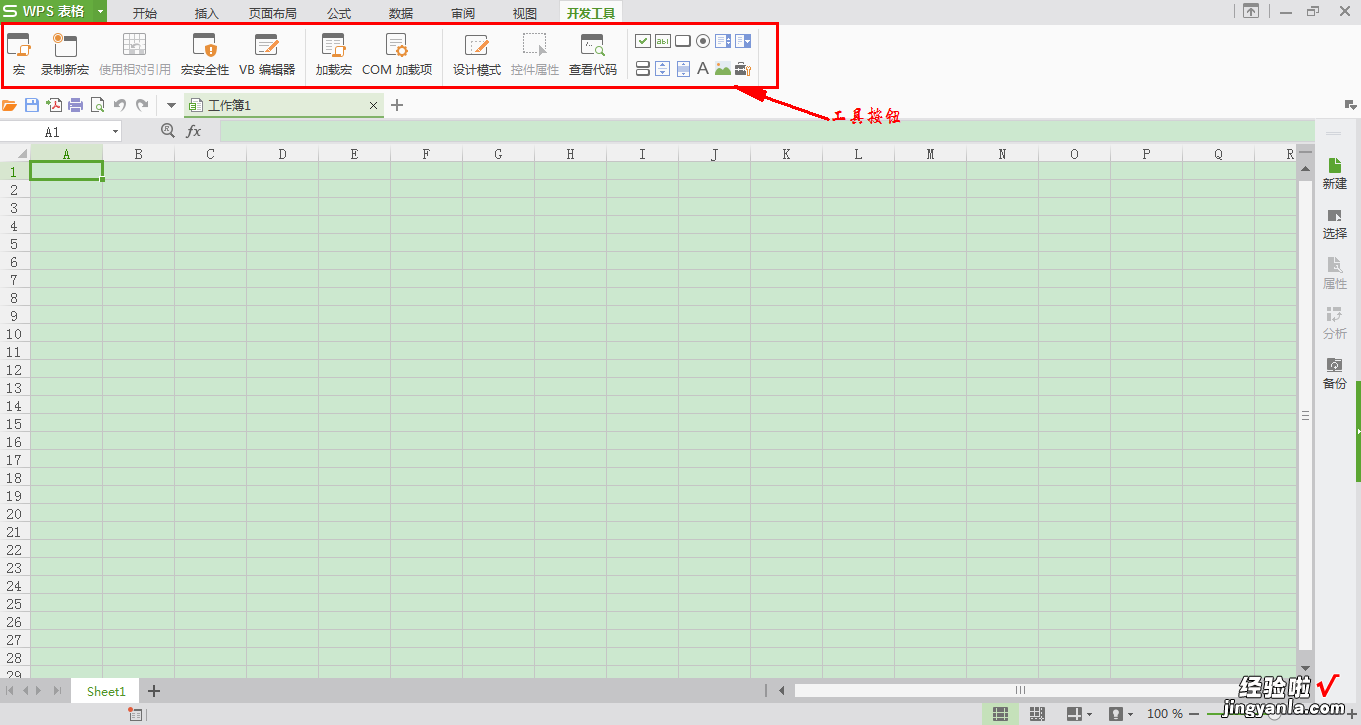
Task: Open the WPS 表格 application menu arrow
Action: pyautogui.click(x=100, y=11)
